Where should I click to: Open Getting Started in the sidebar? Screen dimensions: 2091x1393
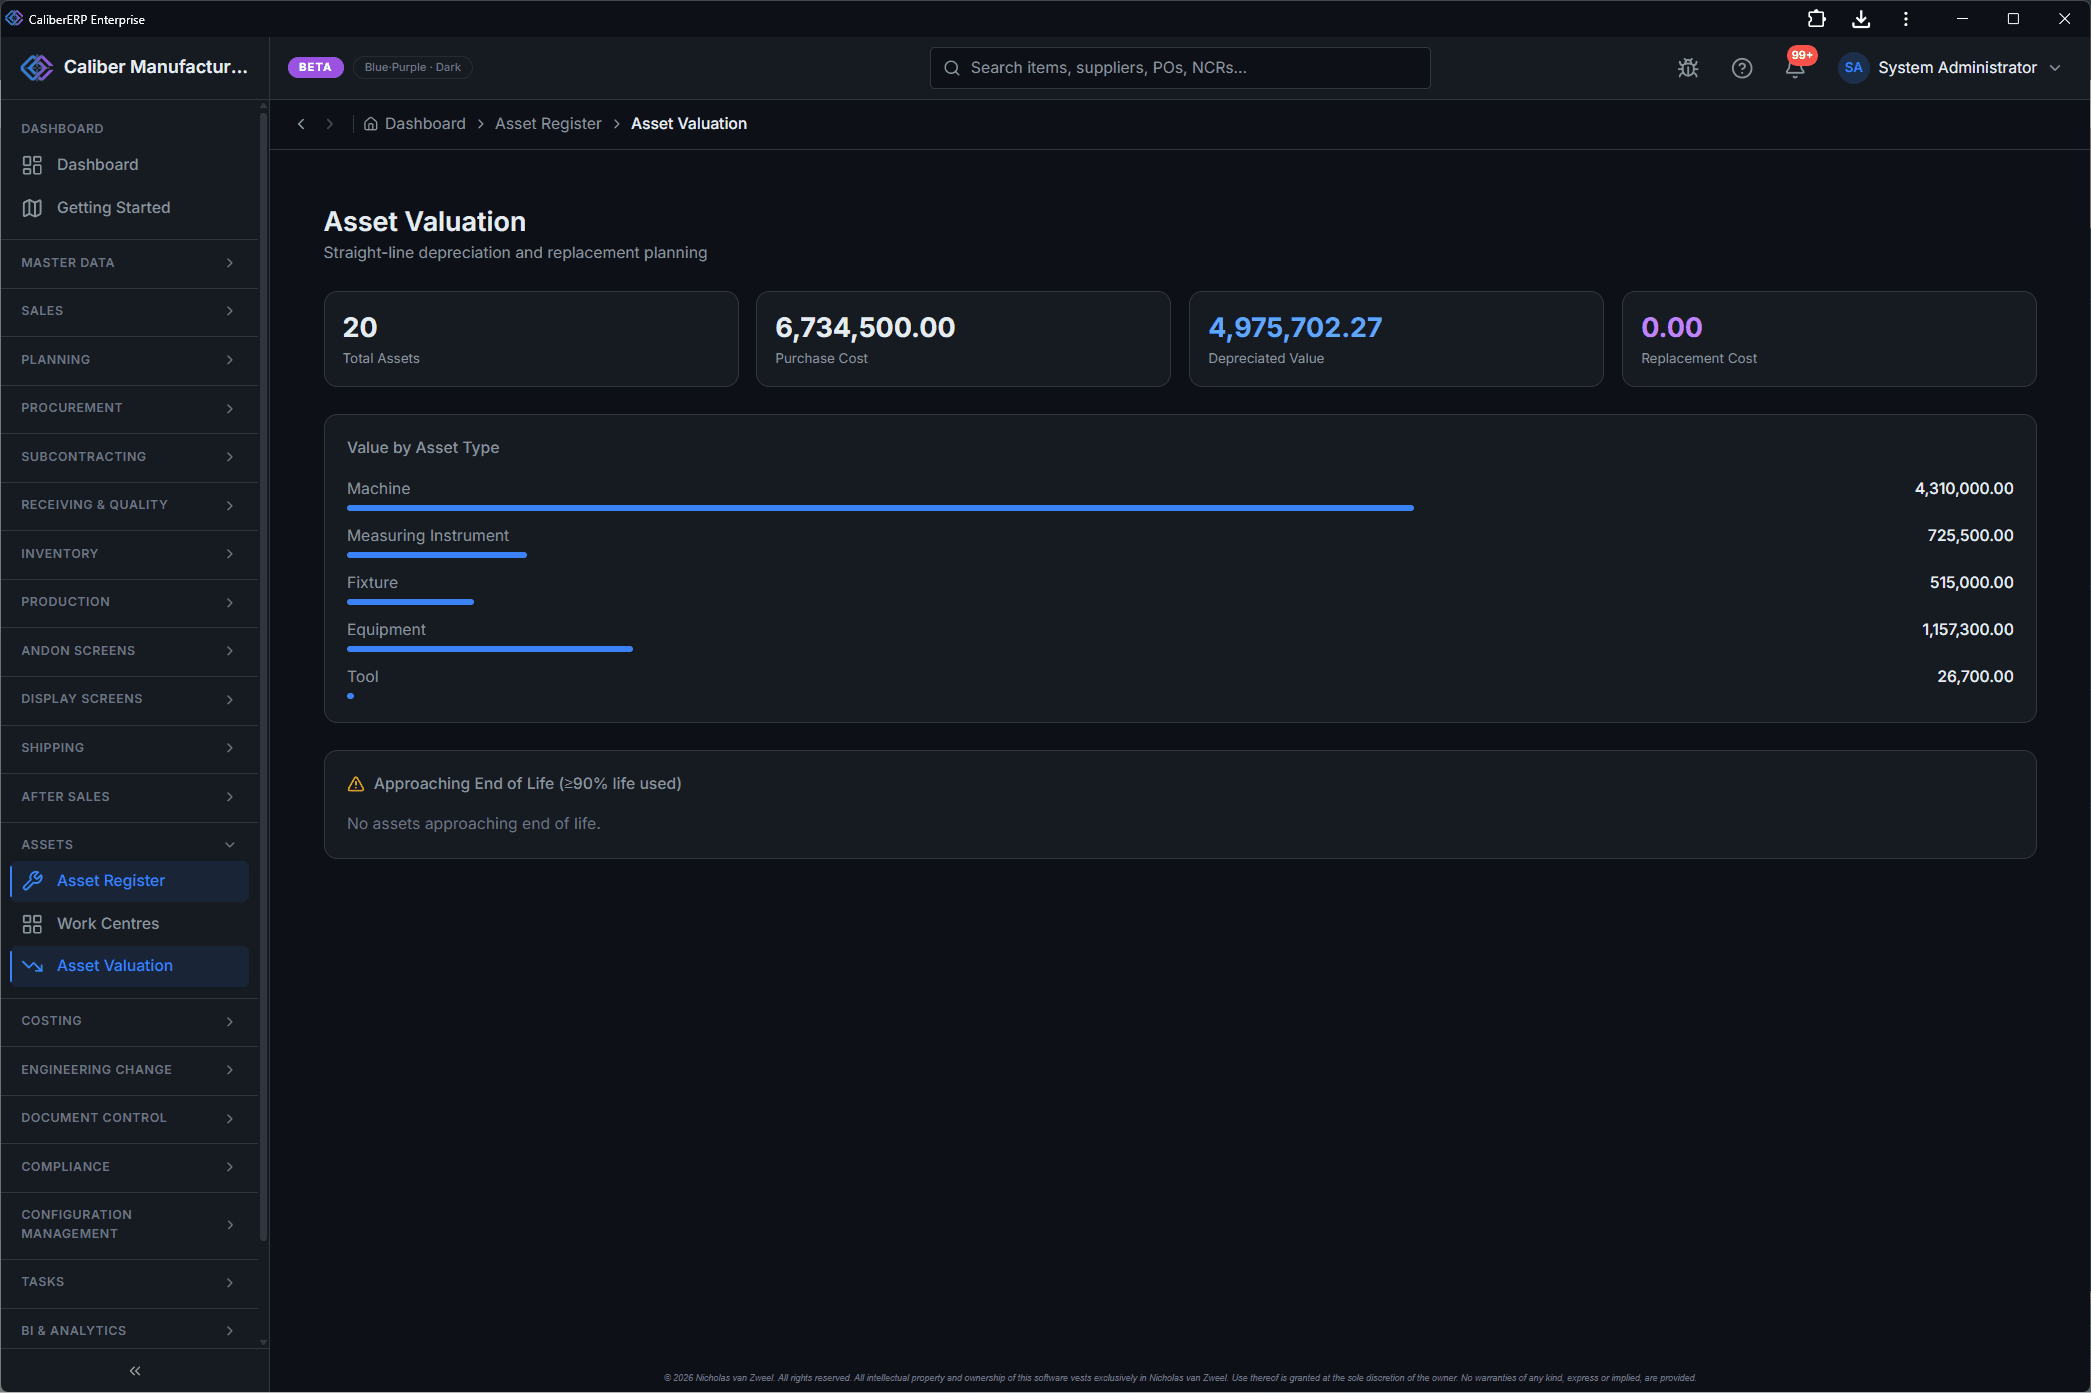point(129,208)
